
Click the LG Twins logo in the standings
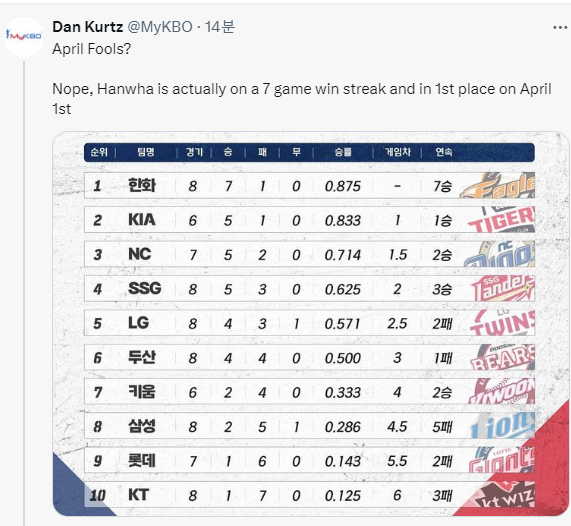point(503,323)
